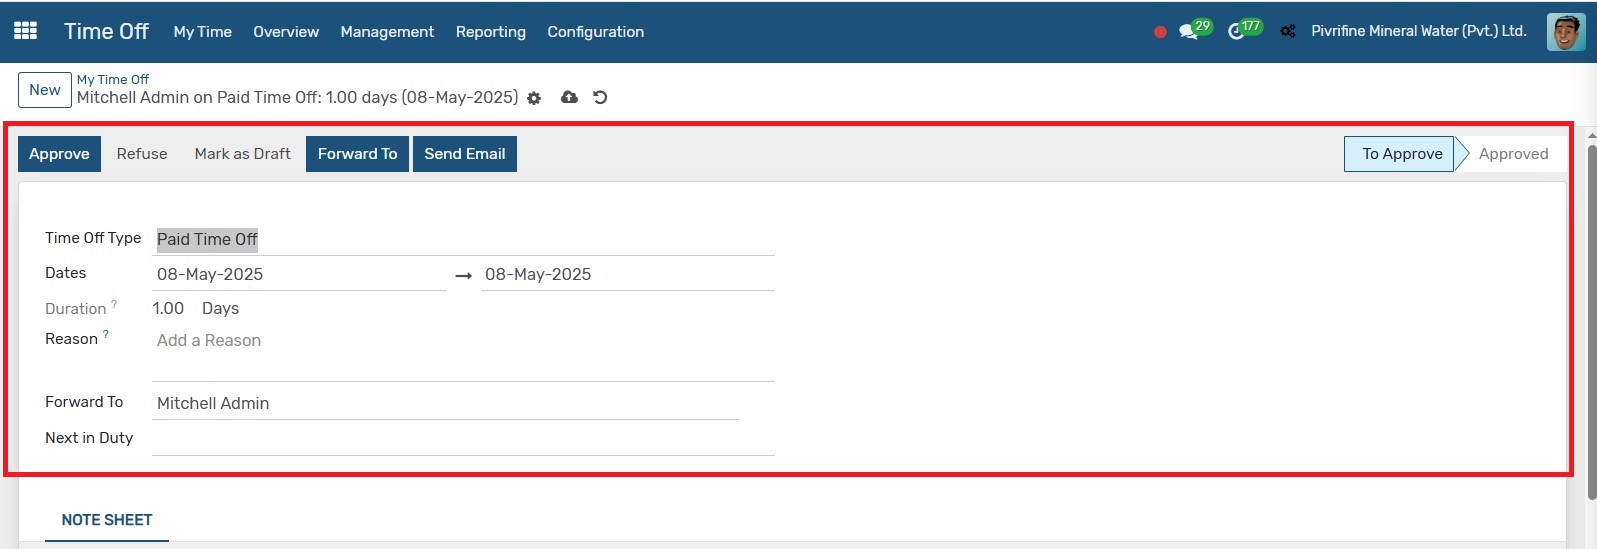The width and height of the screenshot is (1597, 549).
Task: Click the Send Email button
Action: [x=465, y=154]
